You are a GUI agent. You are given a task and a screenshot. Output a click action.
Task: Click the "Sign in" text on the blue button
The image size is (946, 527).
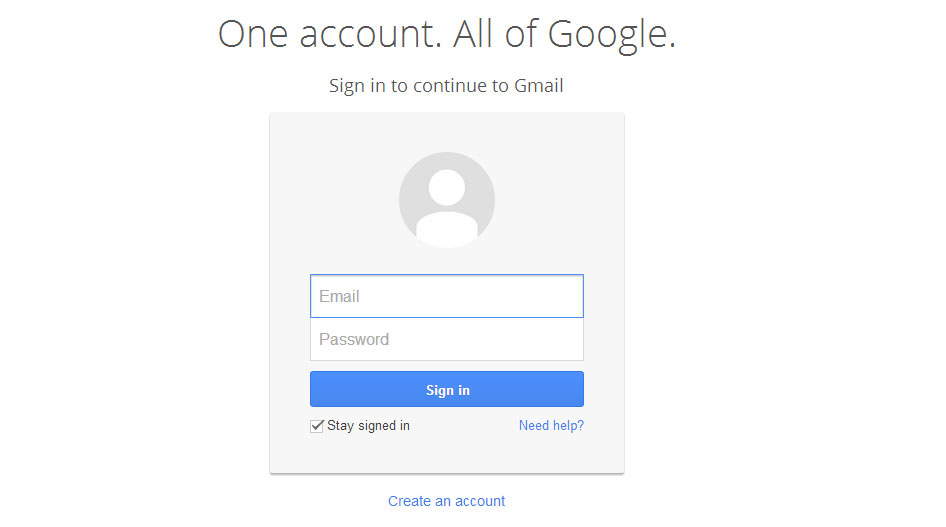click(x=447, y=390)
